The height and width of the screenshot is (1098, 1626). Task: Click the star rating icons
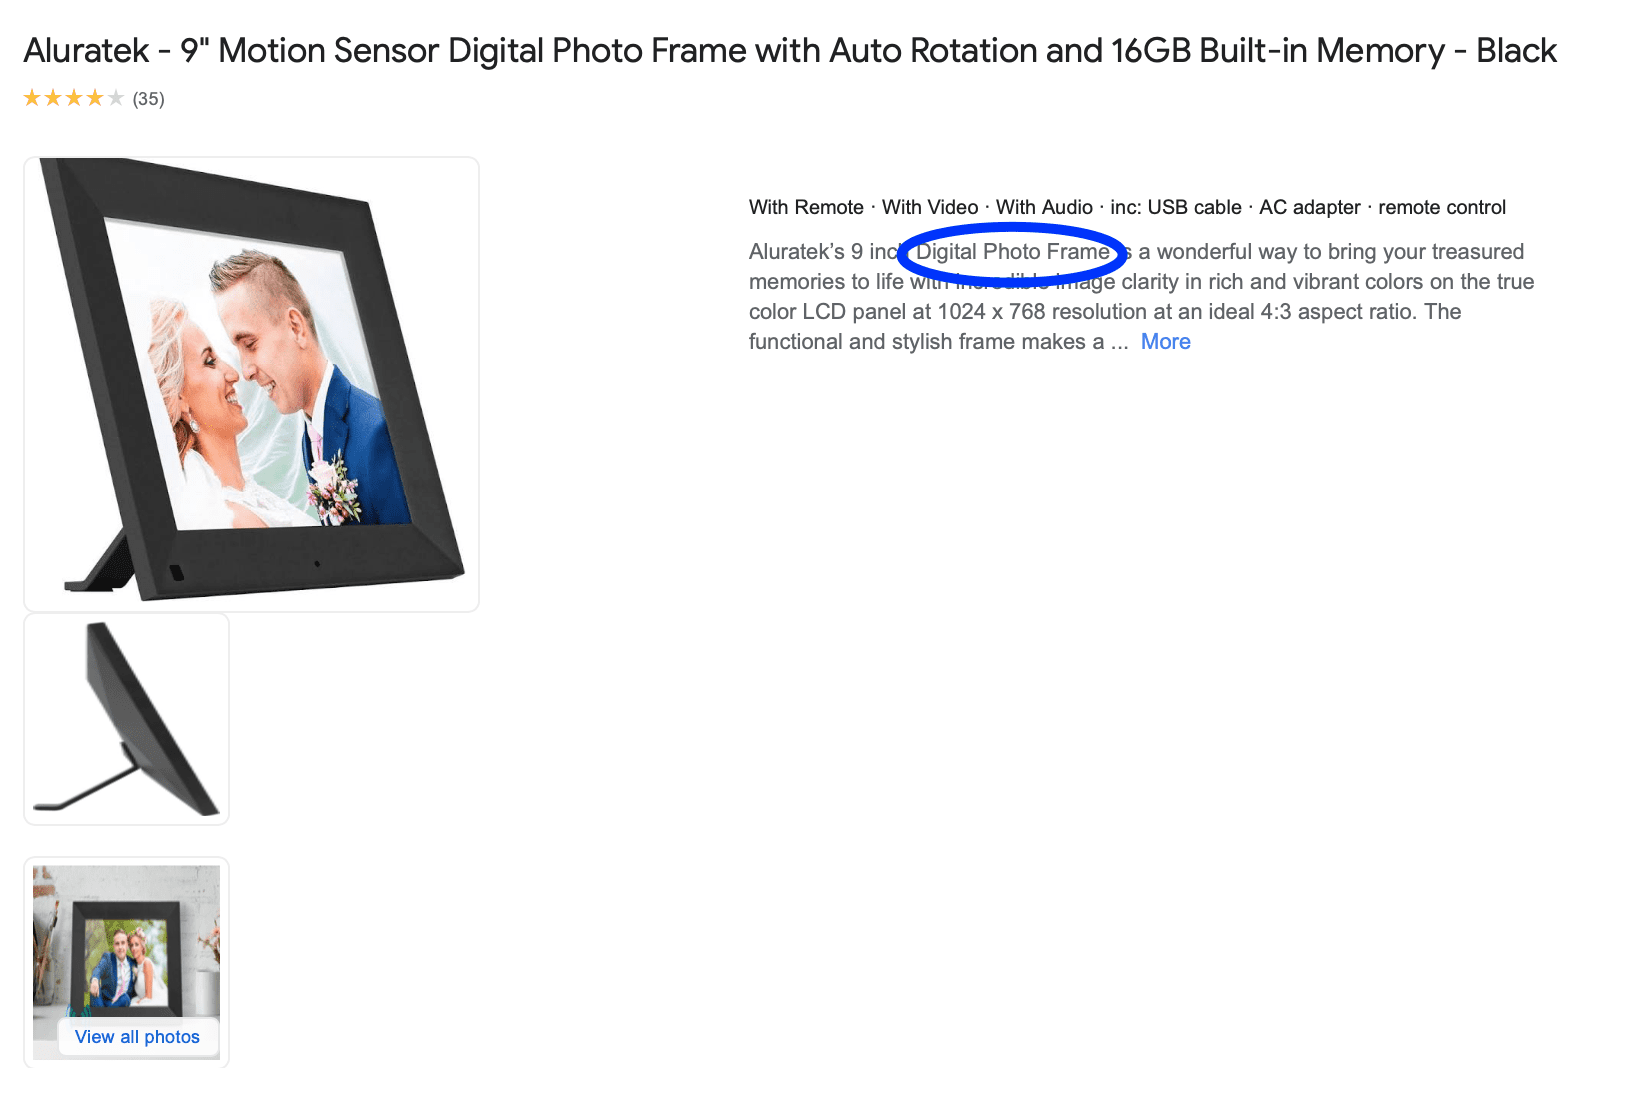point(74,98)
